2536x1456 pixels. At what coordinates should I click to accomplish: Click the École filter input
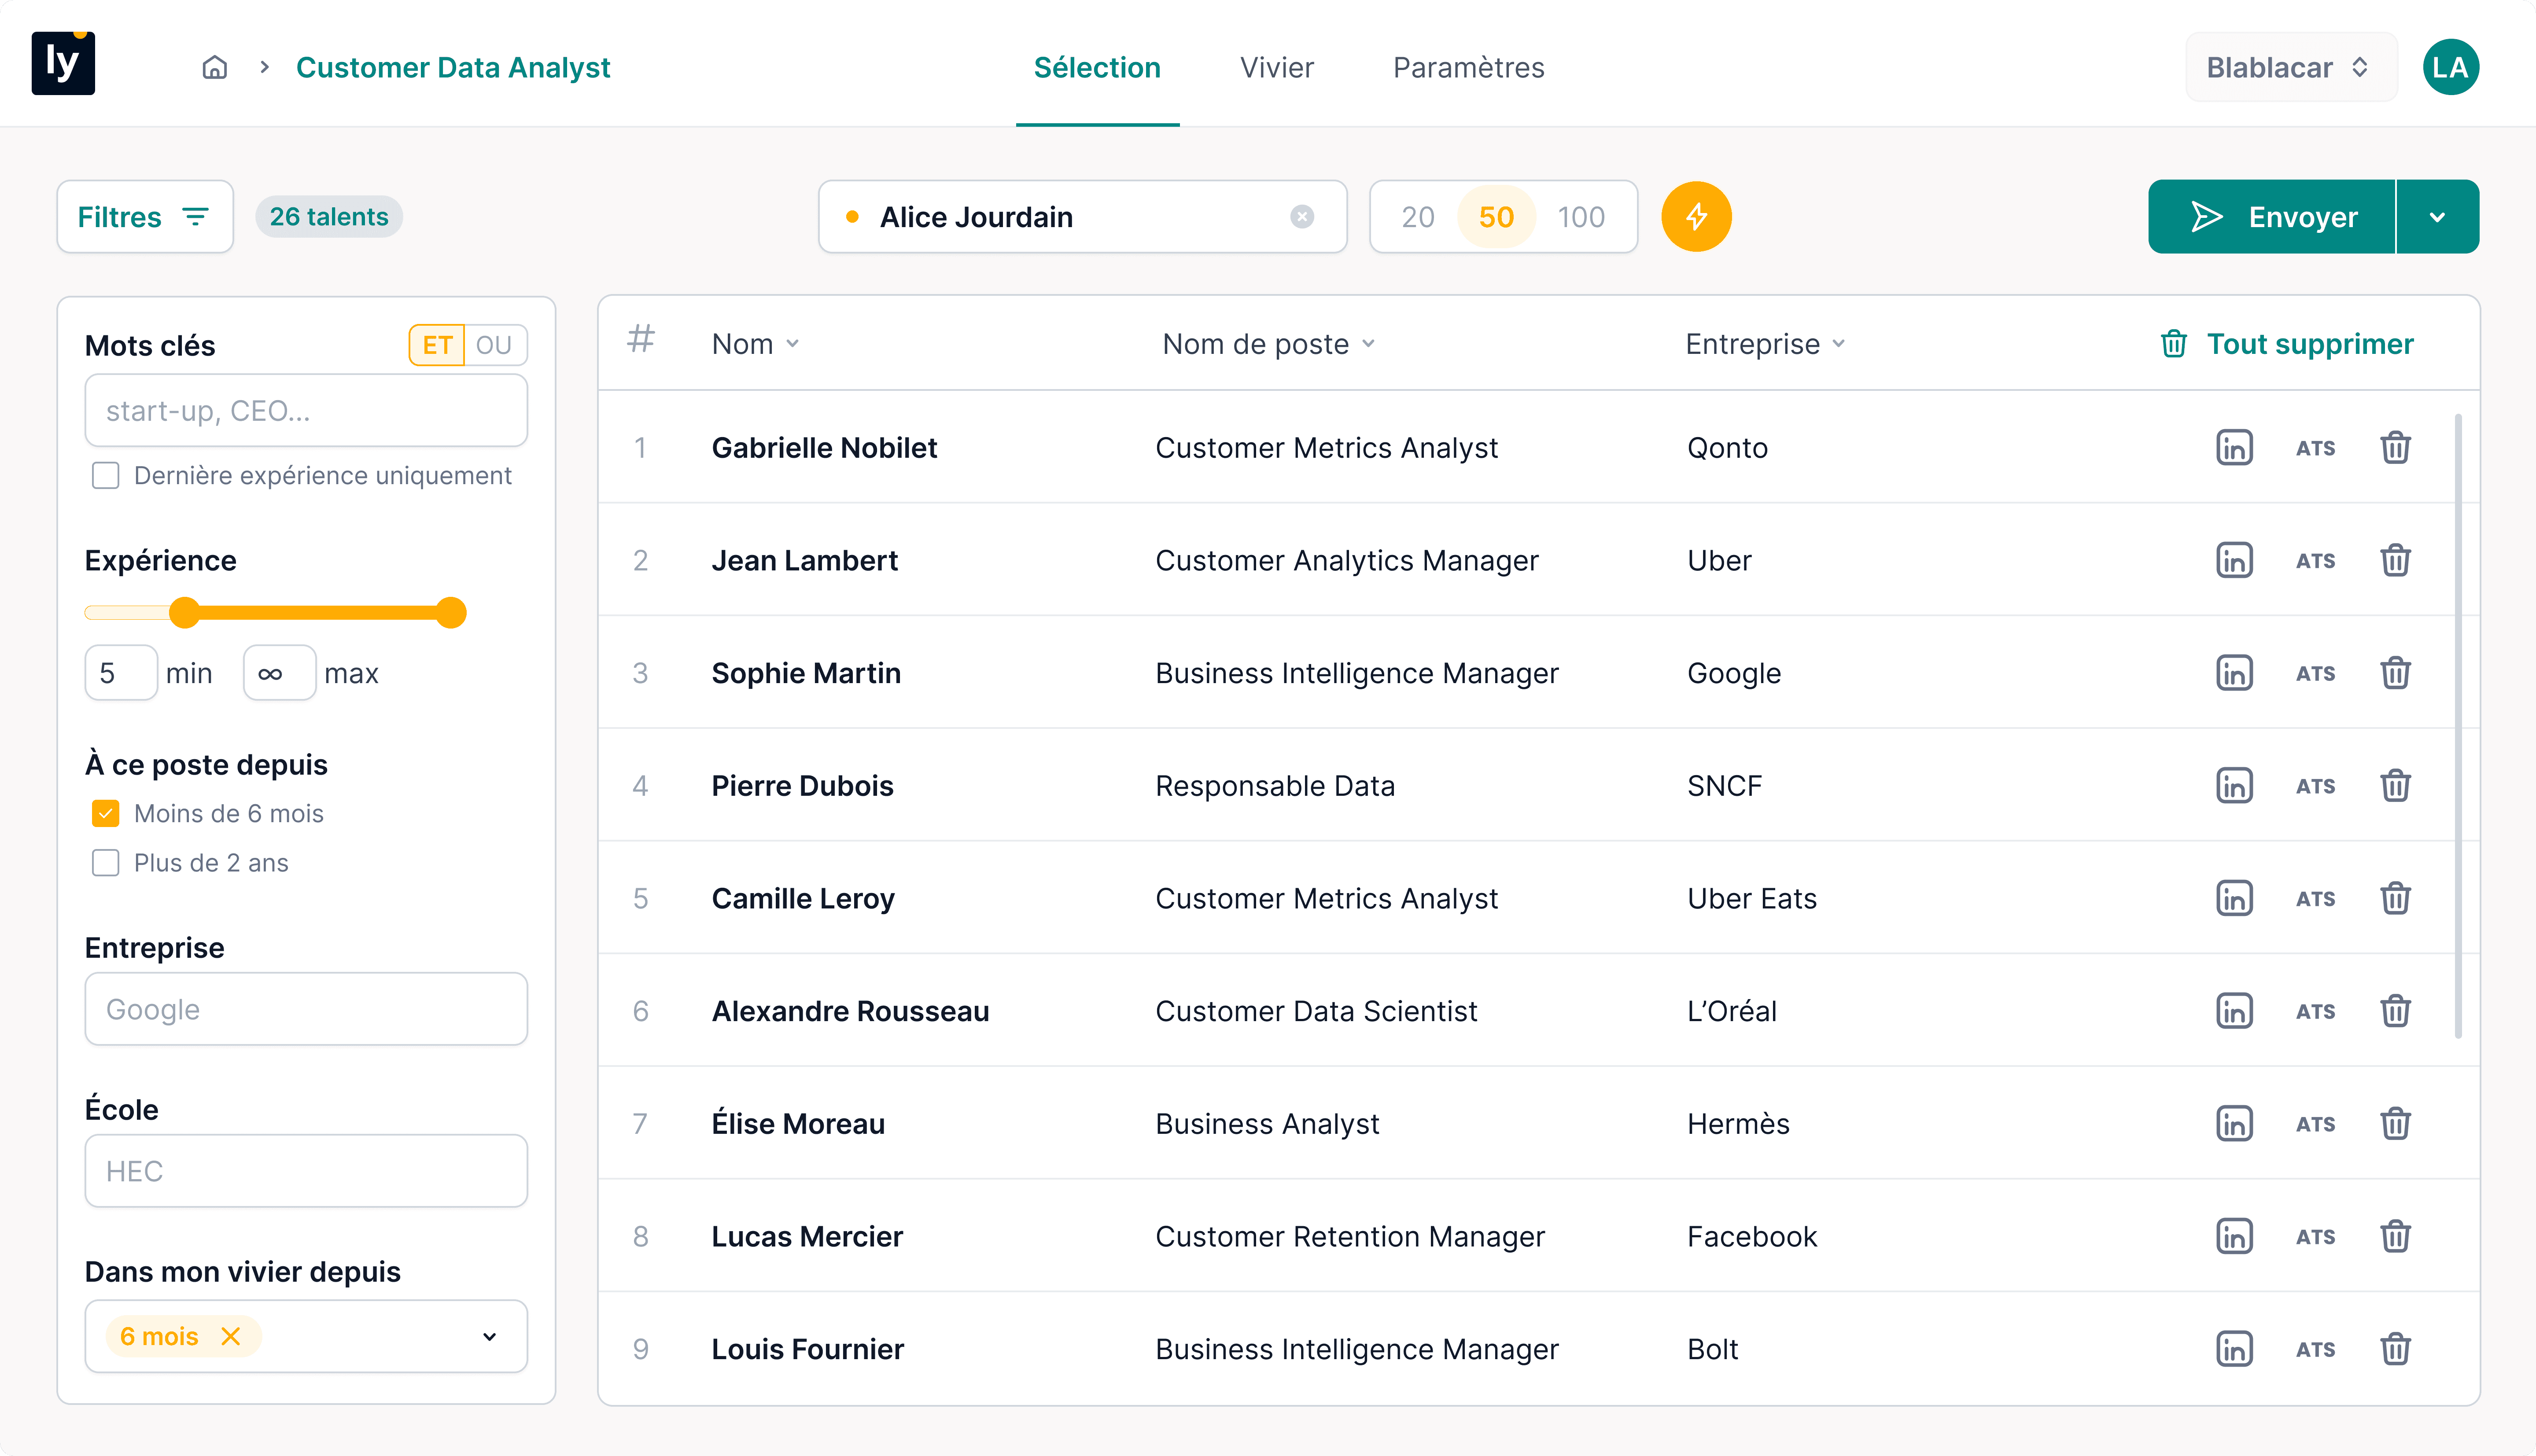(x=306, y=1170)
